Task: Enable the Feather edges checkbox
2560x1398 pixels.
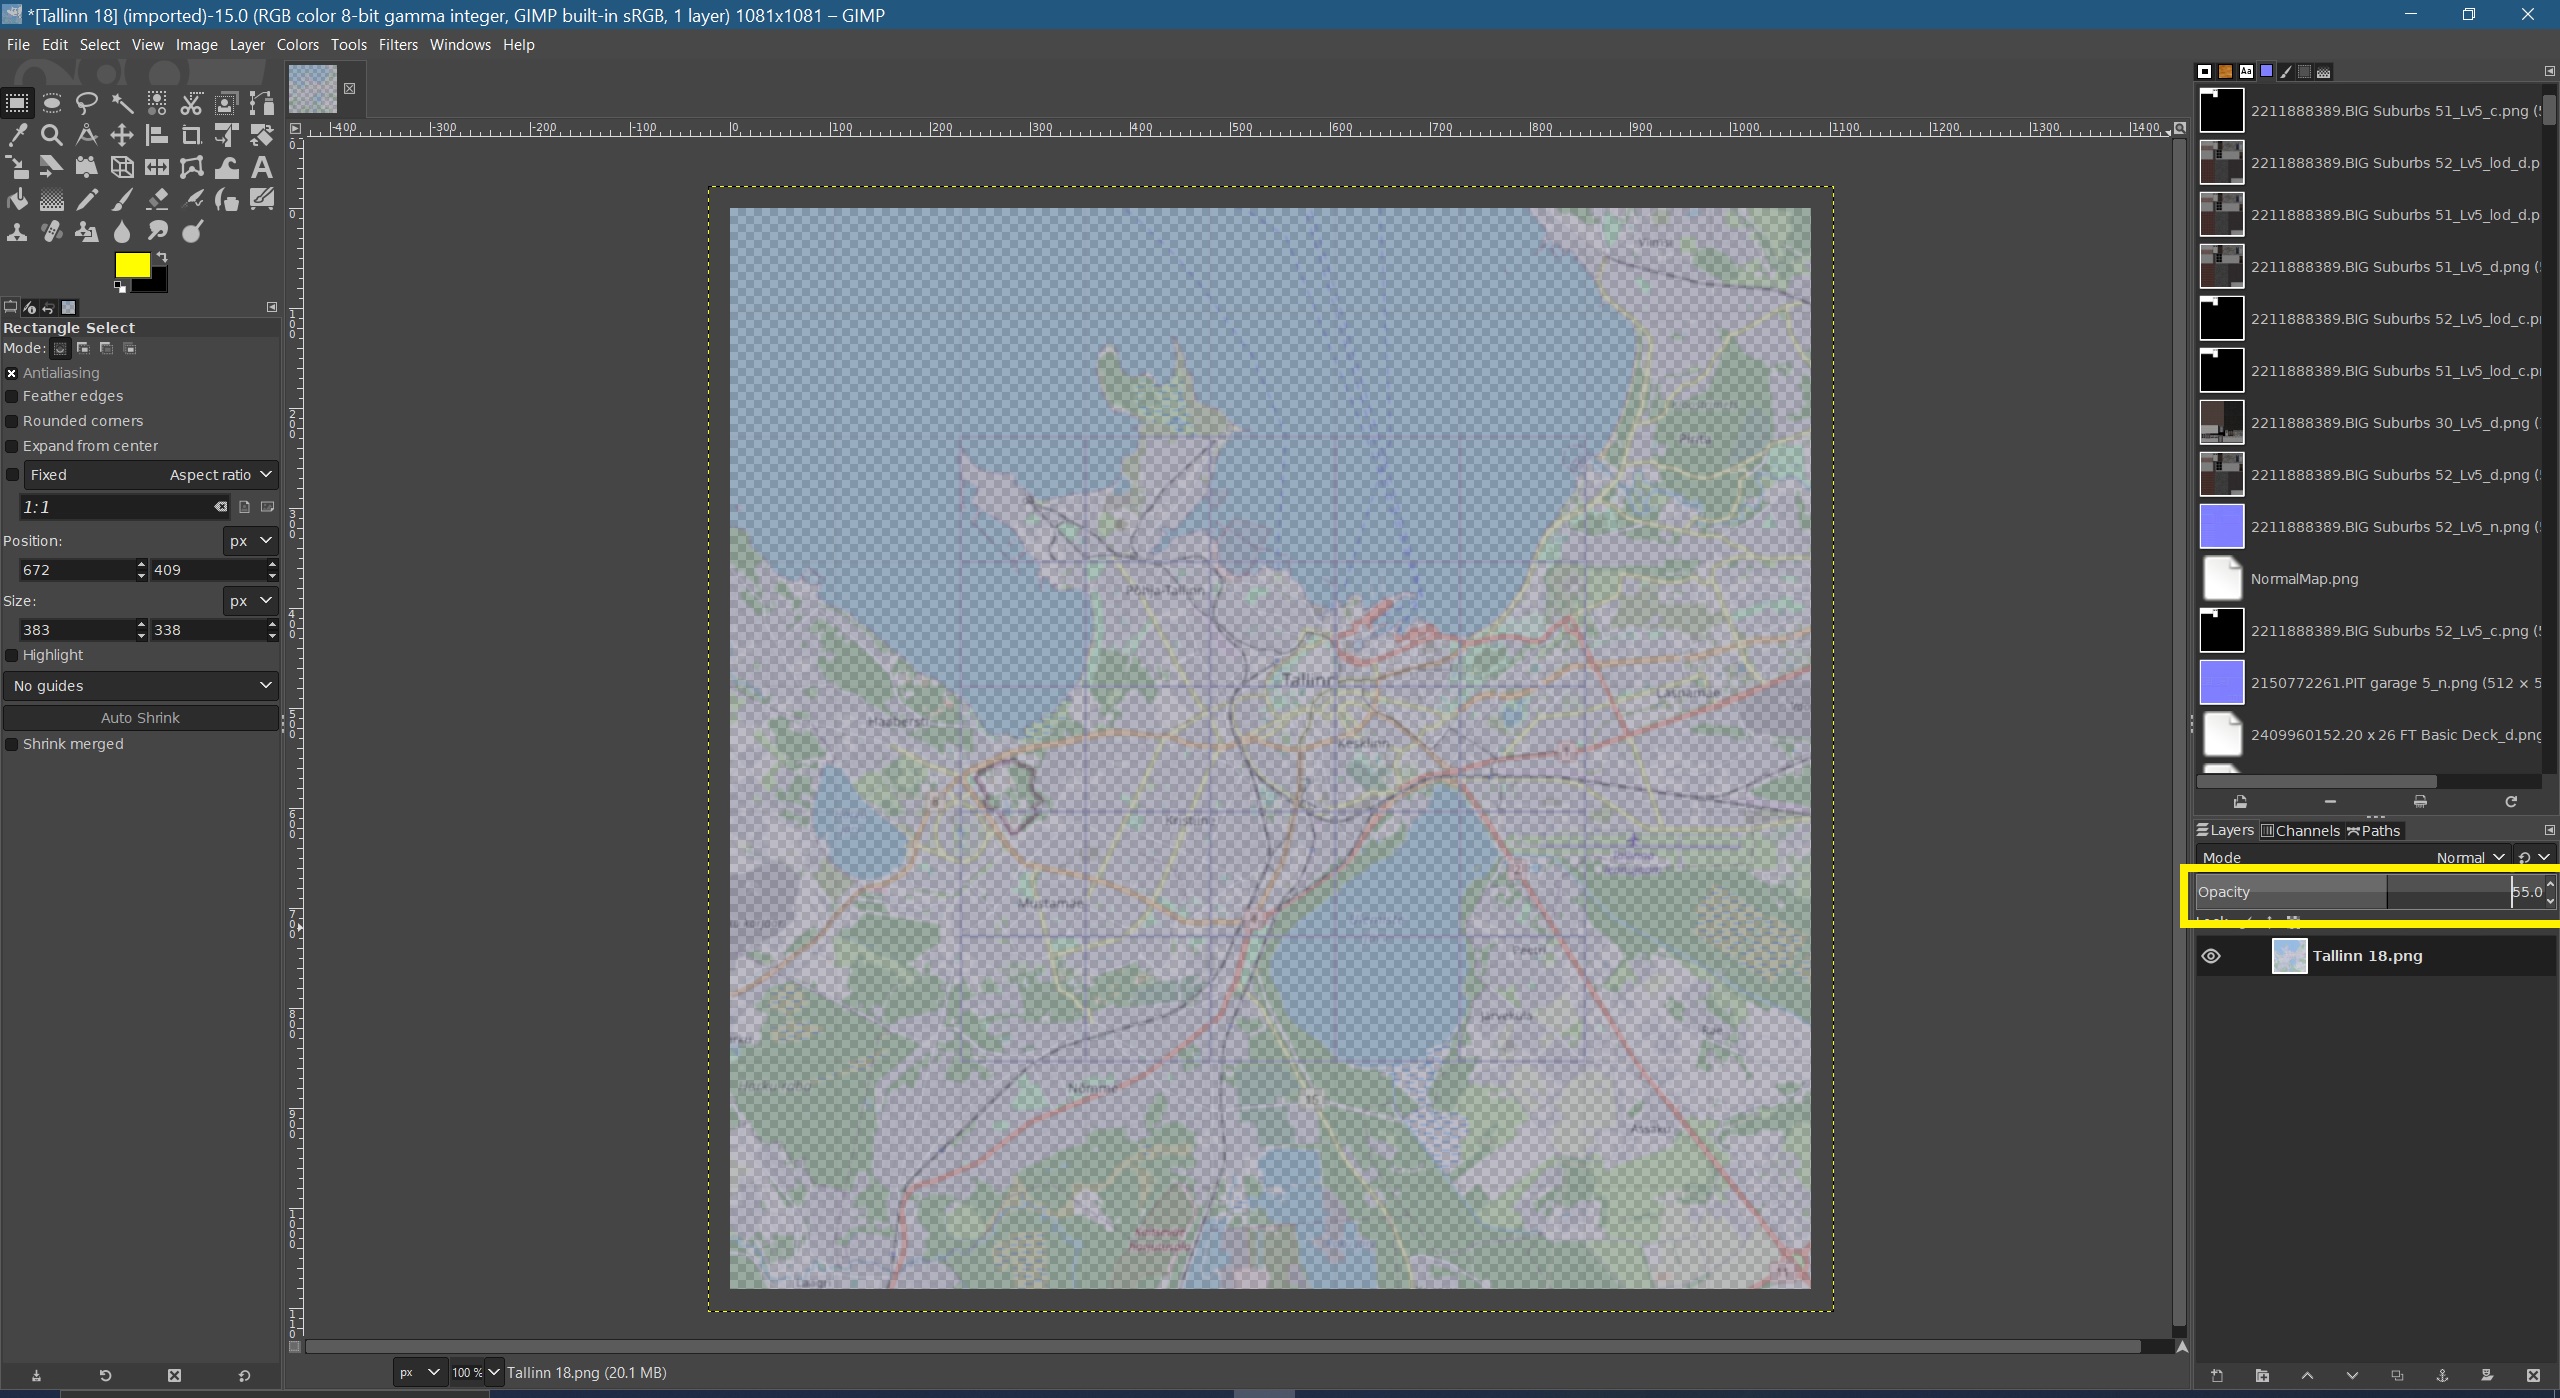Action: (x=12, y=396)
